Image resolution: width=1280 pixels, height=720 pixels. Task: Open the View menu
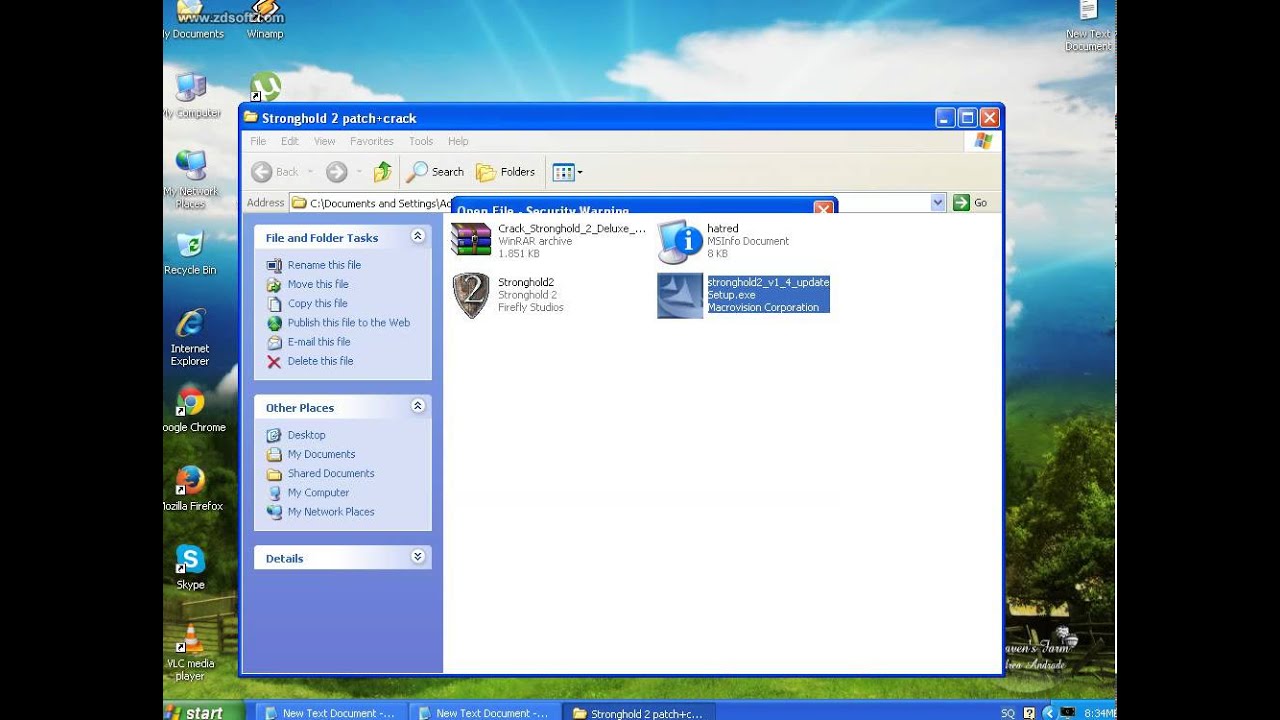coord(325,141)
